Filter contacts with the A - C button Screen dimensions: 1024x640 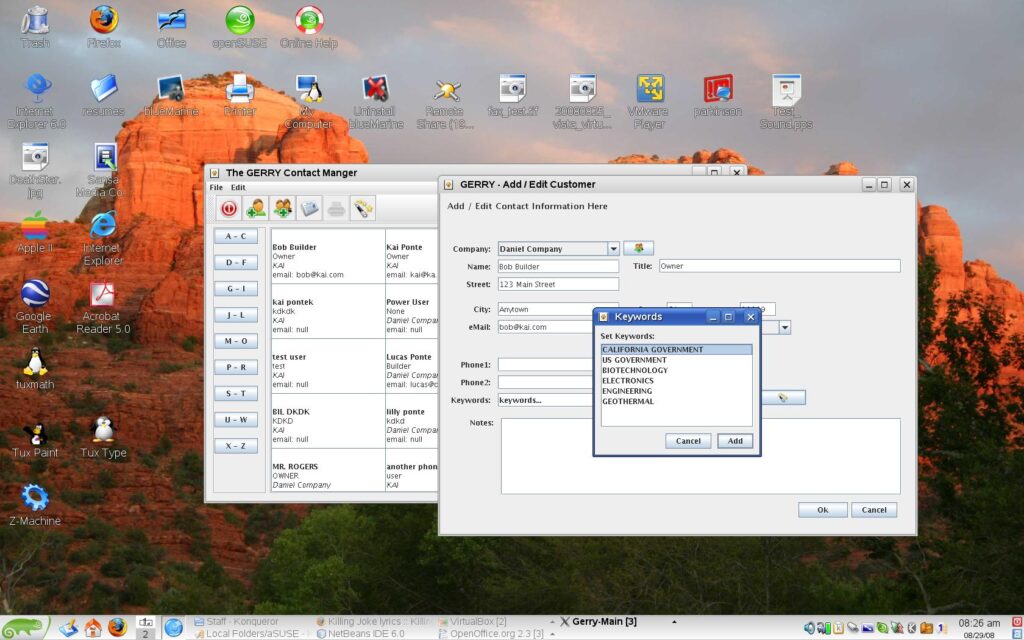point(236,237)
